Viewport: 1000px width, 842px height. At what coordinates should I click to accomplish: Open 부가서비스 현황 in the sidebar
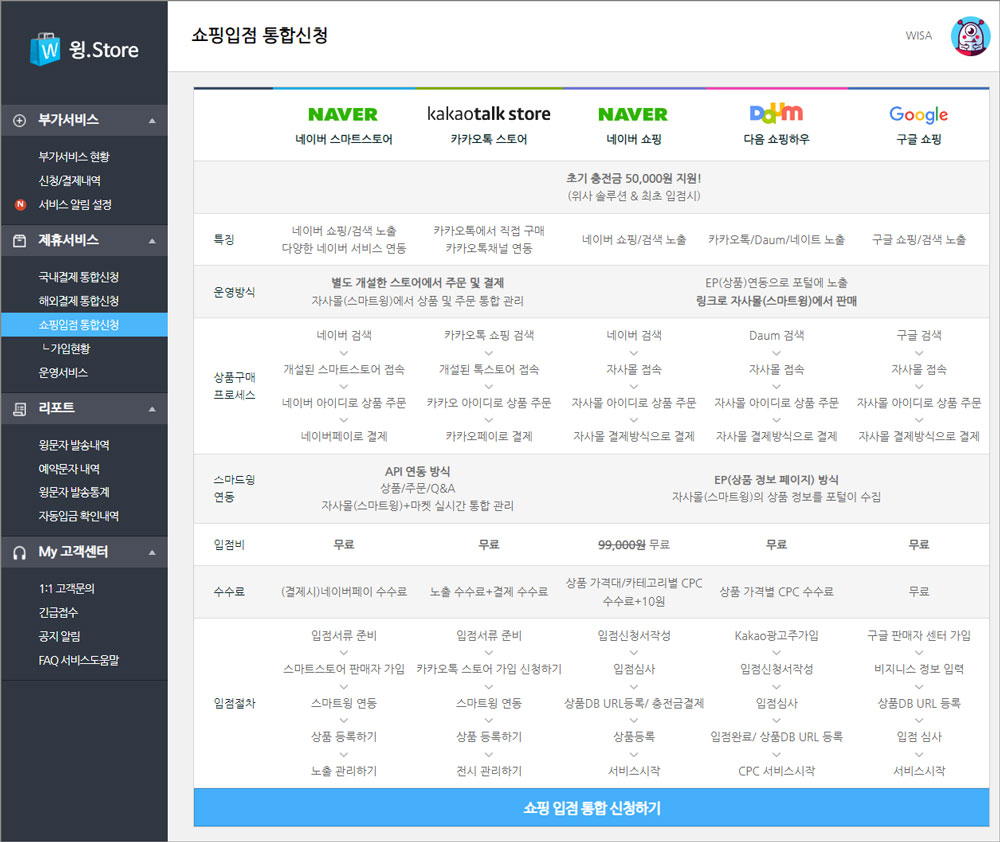74,157
